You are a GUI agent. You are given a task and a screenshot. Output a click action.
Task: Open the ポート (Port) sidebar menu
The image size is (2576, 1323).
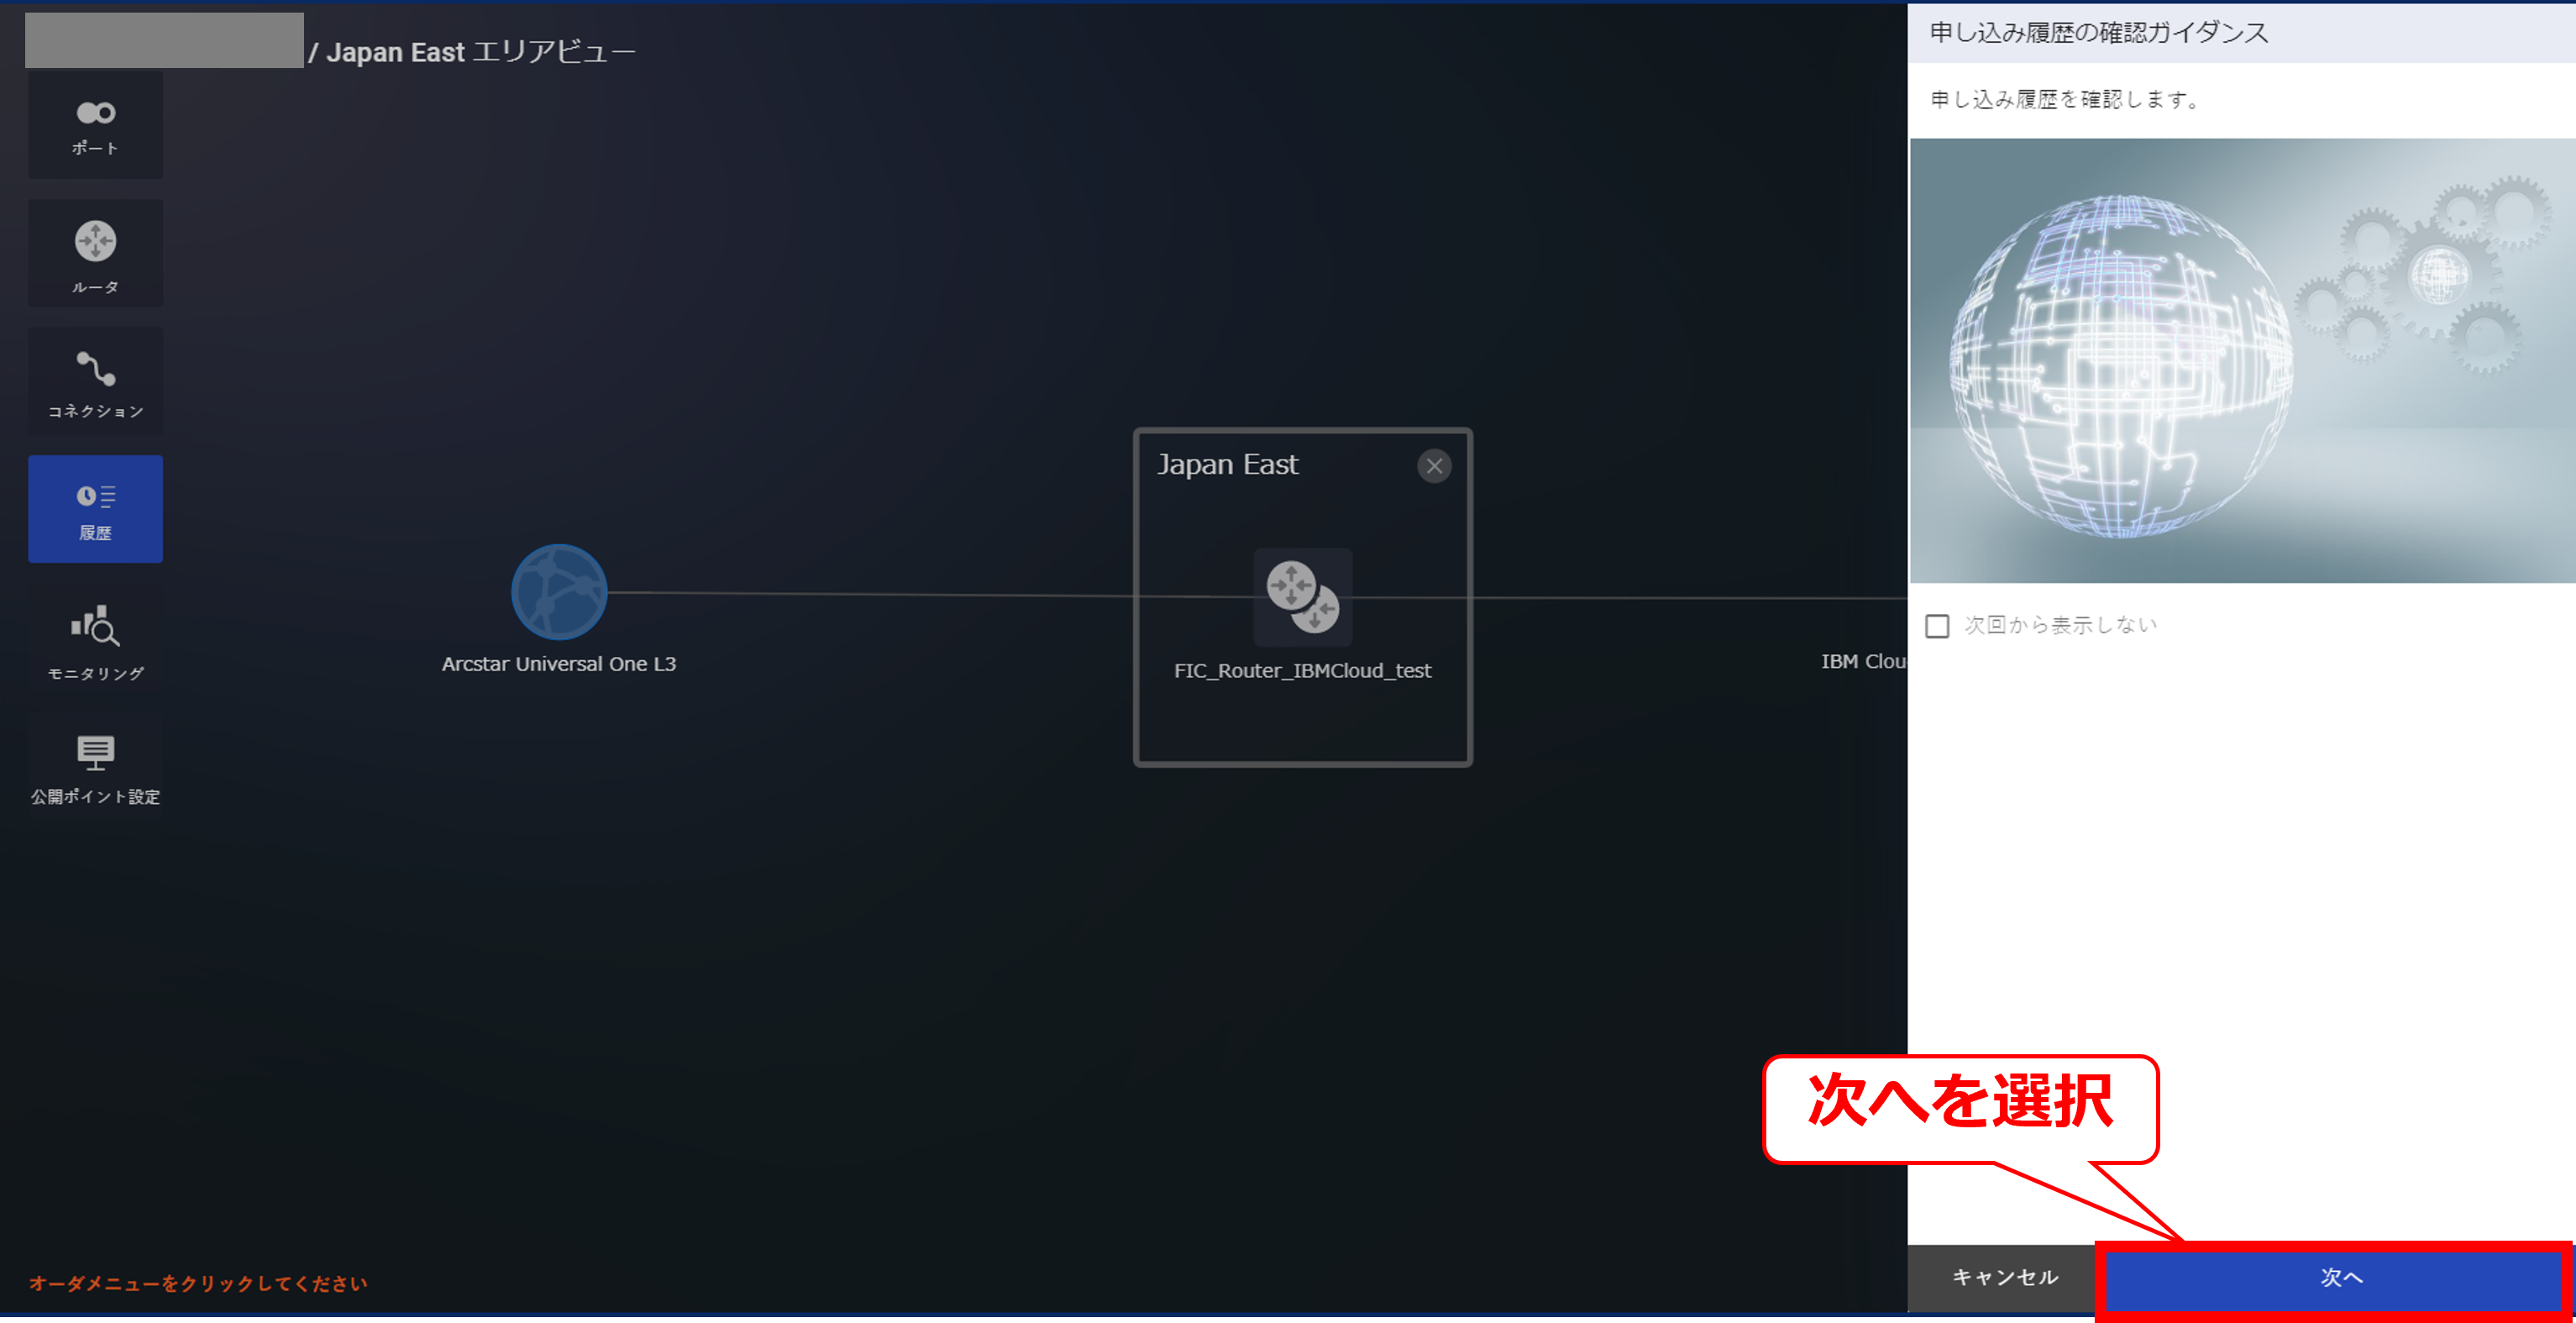click(95, 126)
